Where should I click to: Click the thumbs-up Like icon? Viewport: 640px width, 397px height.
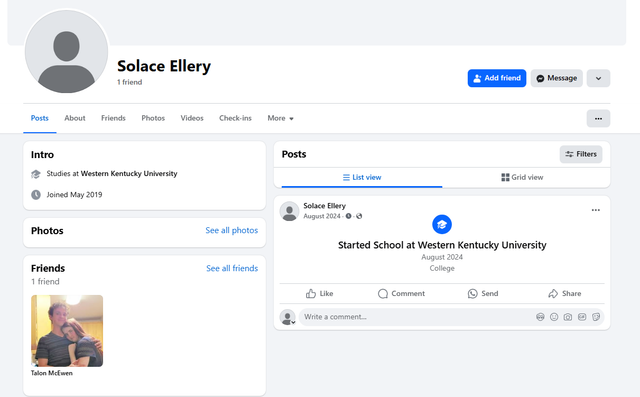(x=311, y=293)
